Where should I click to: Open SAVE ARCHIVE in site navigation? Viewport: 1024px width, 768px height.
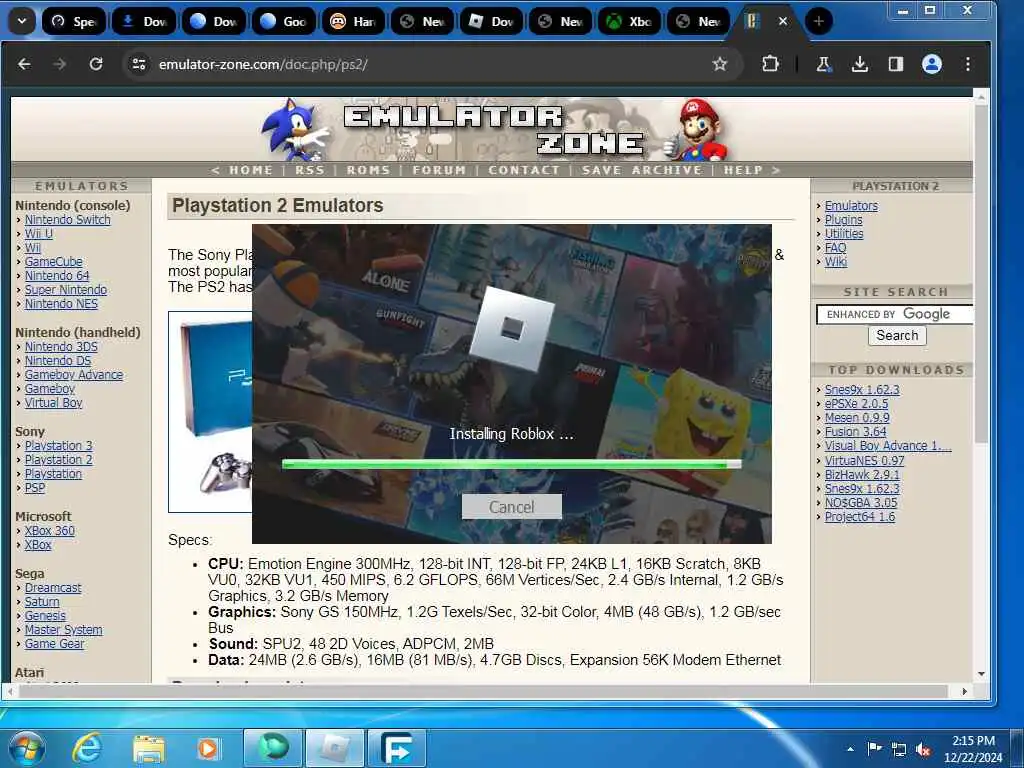(642, 170)
